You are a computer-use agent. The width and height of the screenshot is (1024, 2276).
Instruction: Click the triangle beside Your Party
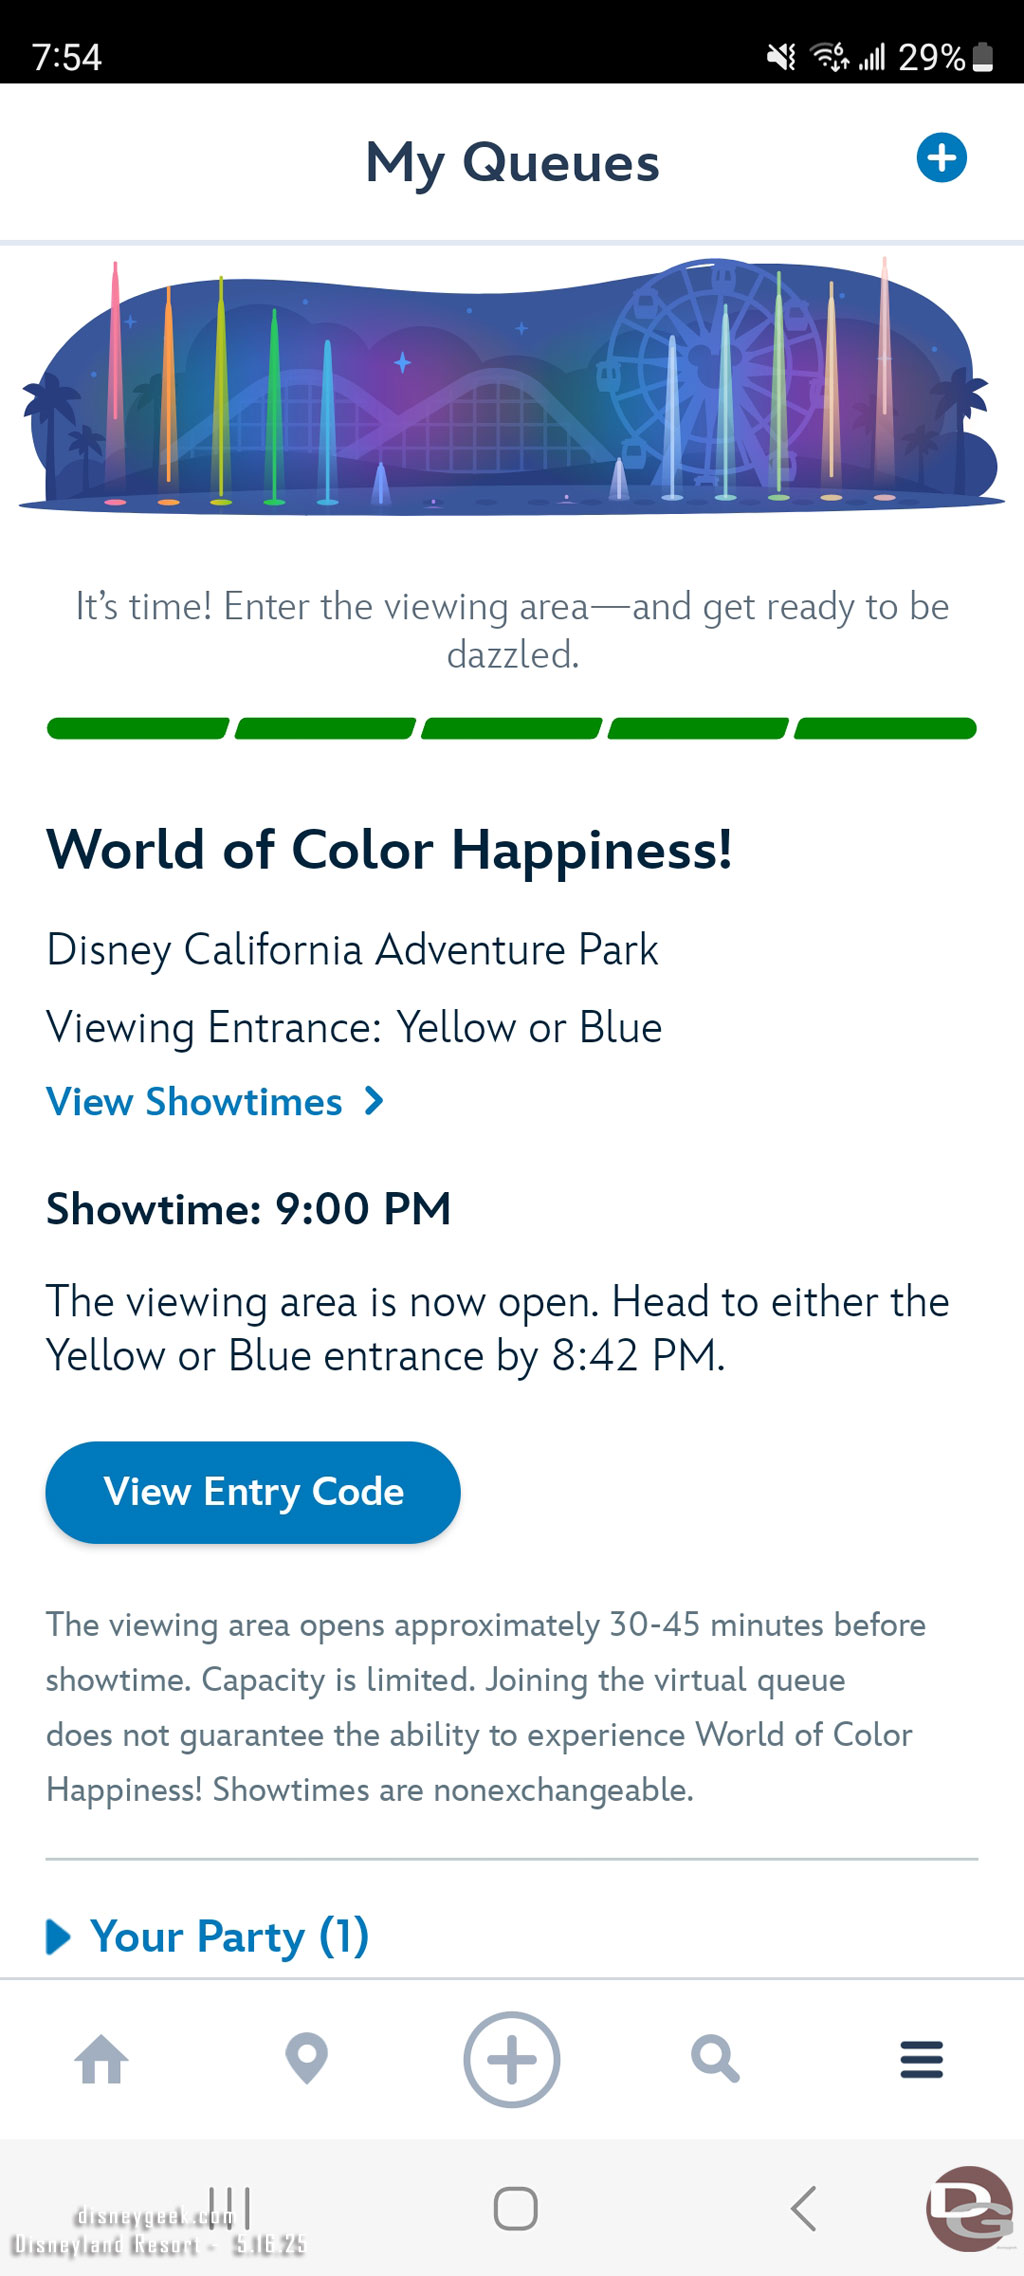click(x=59, y=1937)
